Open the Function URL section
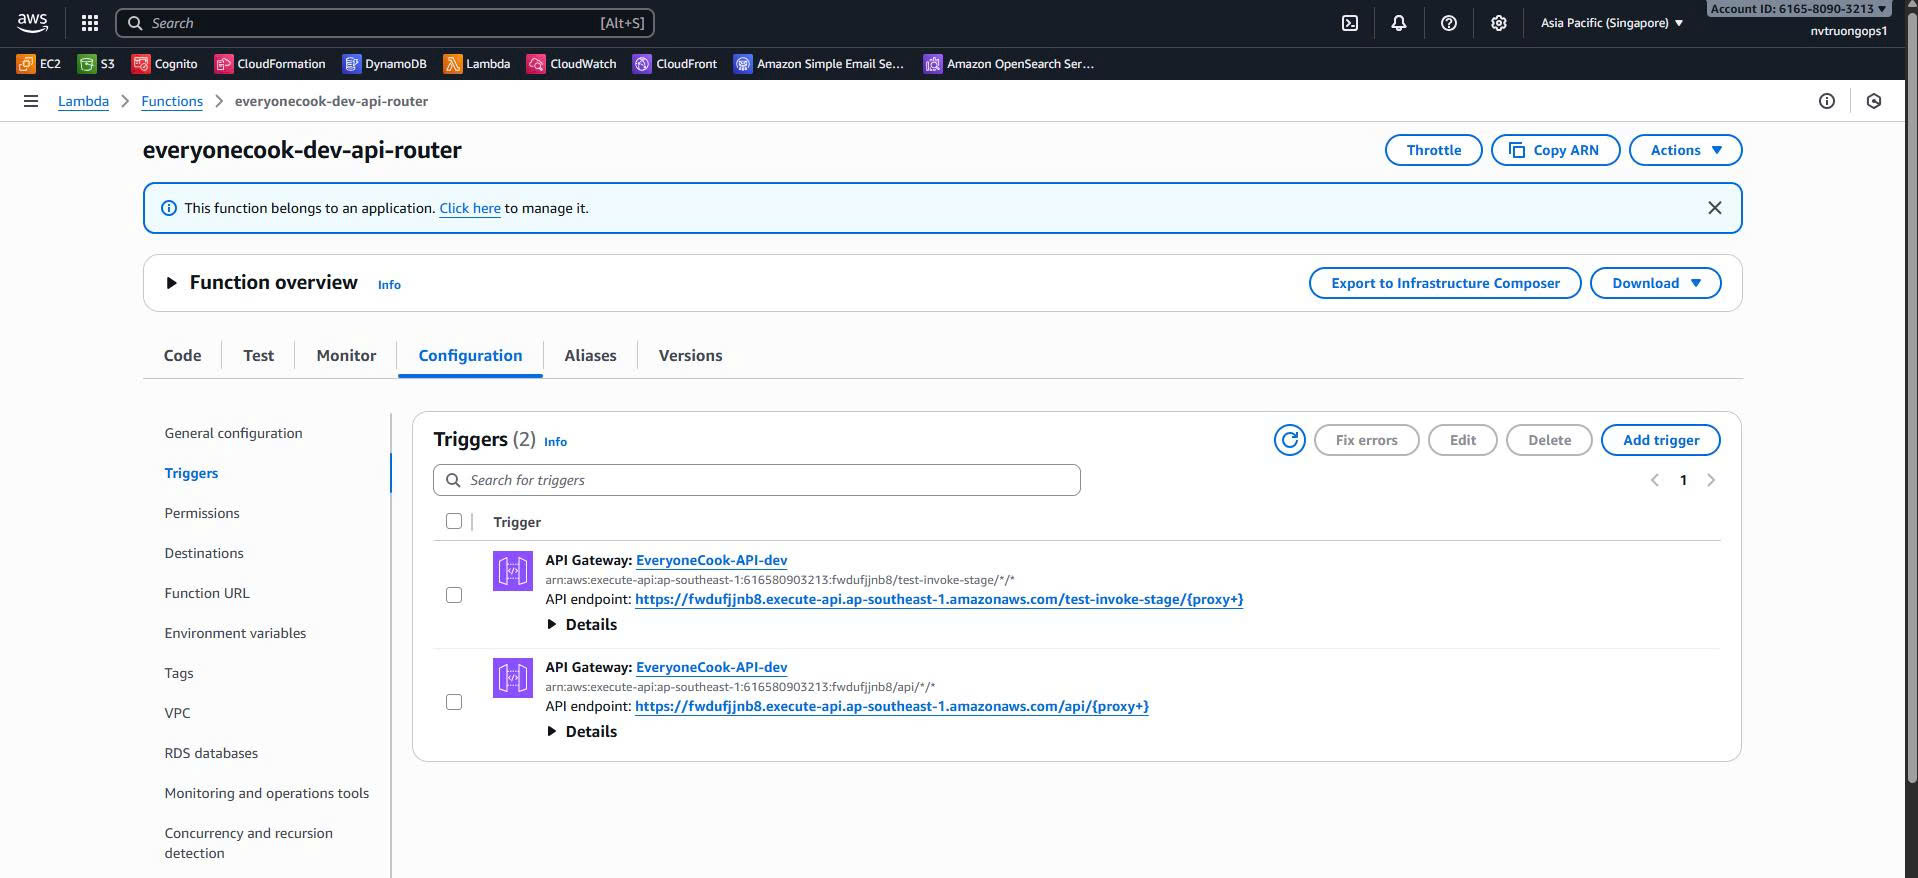Image resolution: width=1918 pixels, height=878 pixels. coord(207,593)
